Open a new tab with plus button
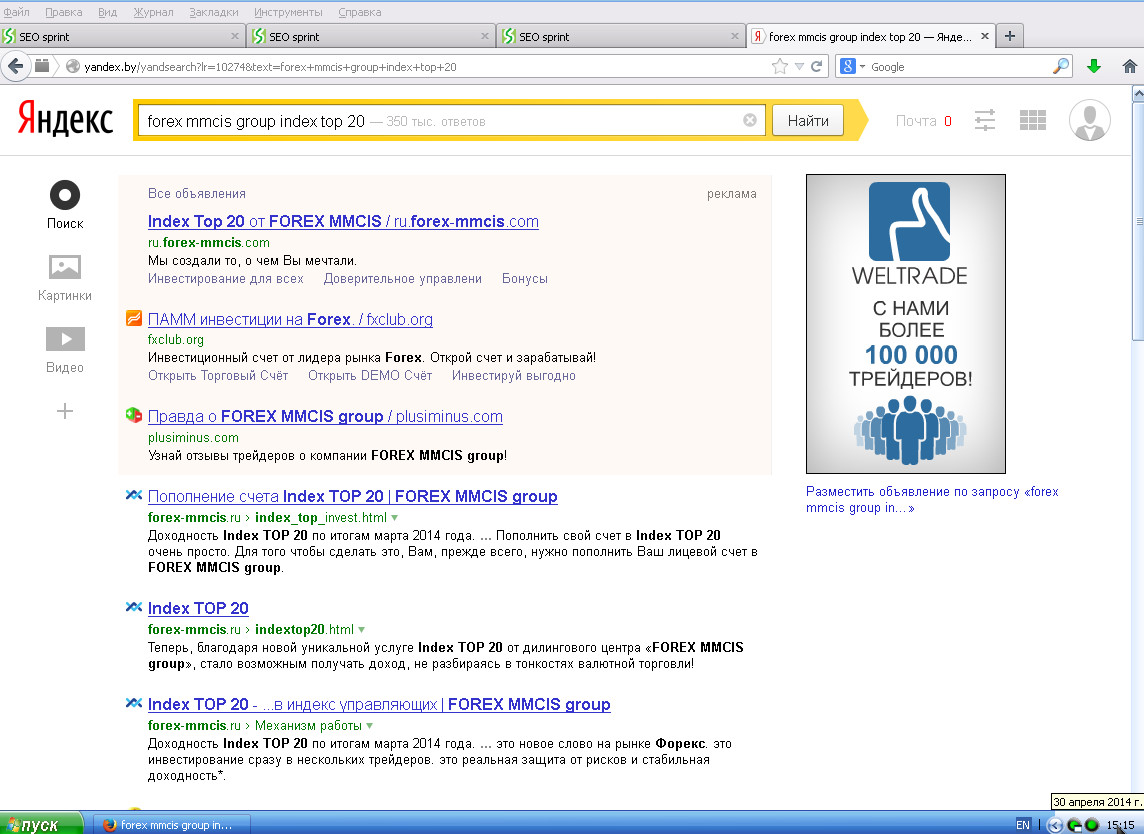Viewport: 1144px width, 834px height. coord(1010,36)
